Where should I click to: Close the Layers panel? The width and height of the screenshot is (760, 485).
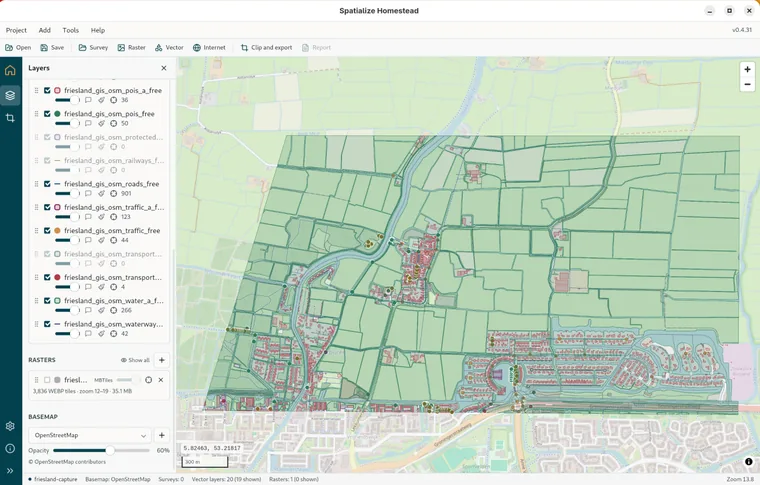click(x=164, y=68)
